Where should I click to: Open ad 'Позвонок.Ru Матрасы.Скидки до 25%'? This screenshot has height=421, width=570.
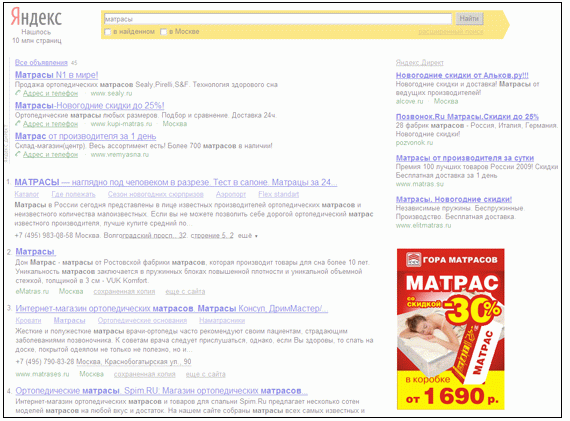tap(467, 117)
